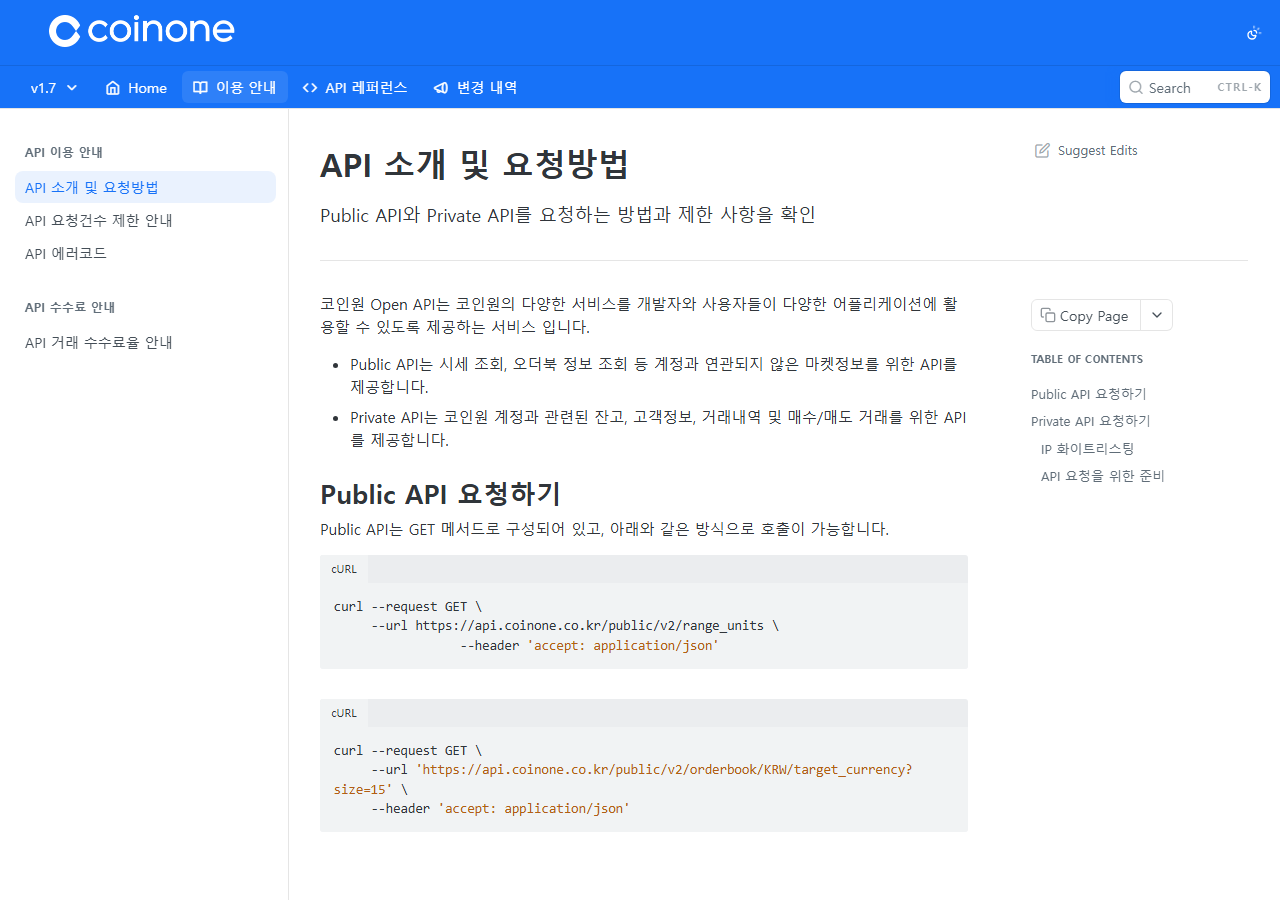Jump to Private API 요청하기 in contents
This screenshot has height=900, width=1280.
[x=1091, y=421]
